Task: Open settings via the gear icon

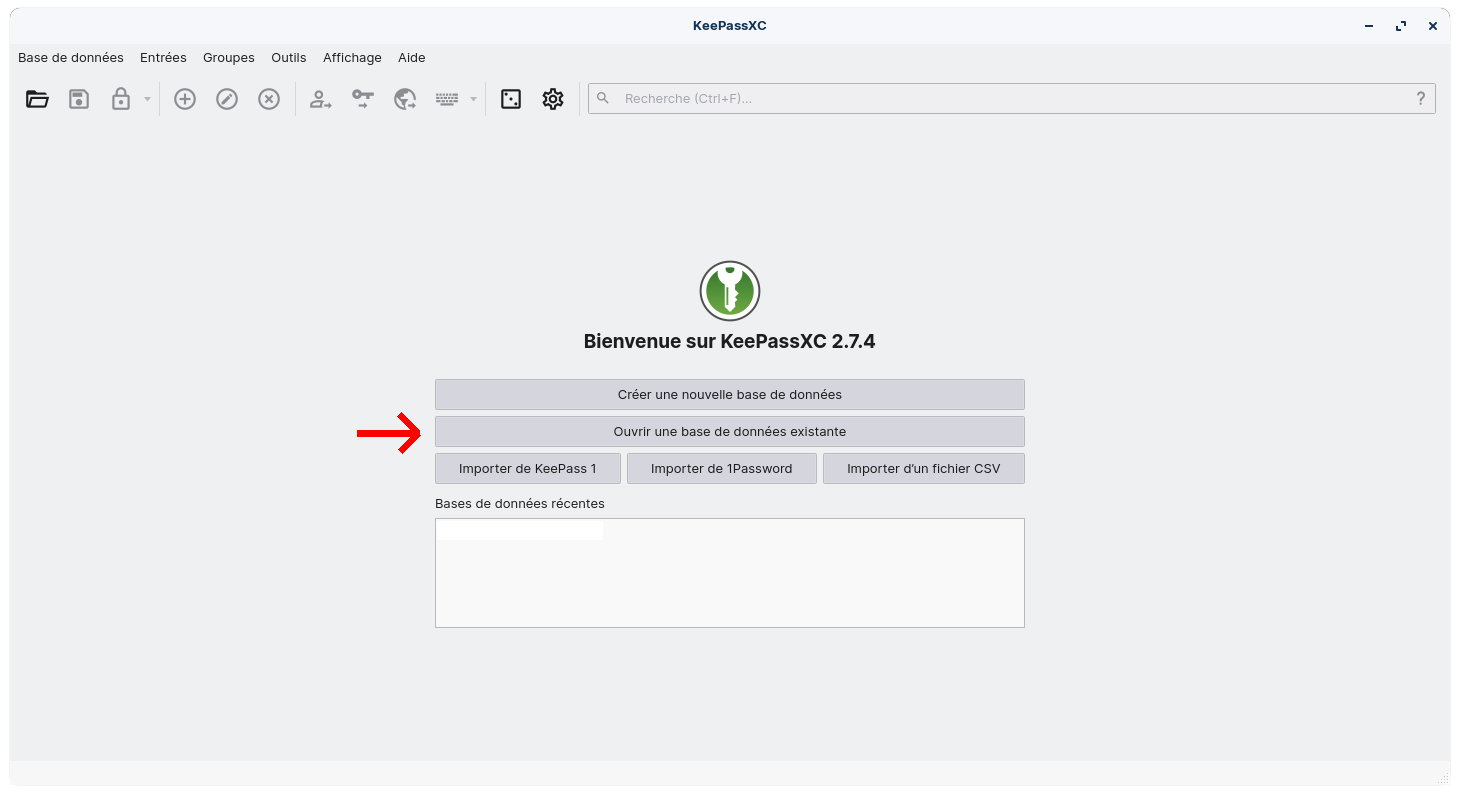Action: 553,99
